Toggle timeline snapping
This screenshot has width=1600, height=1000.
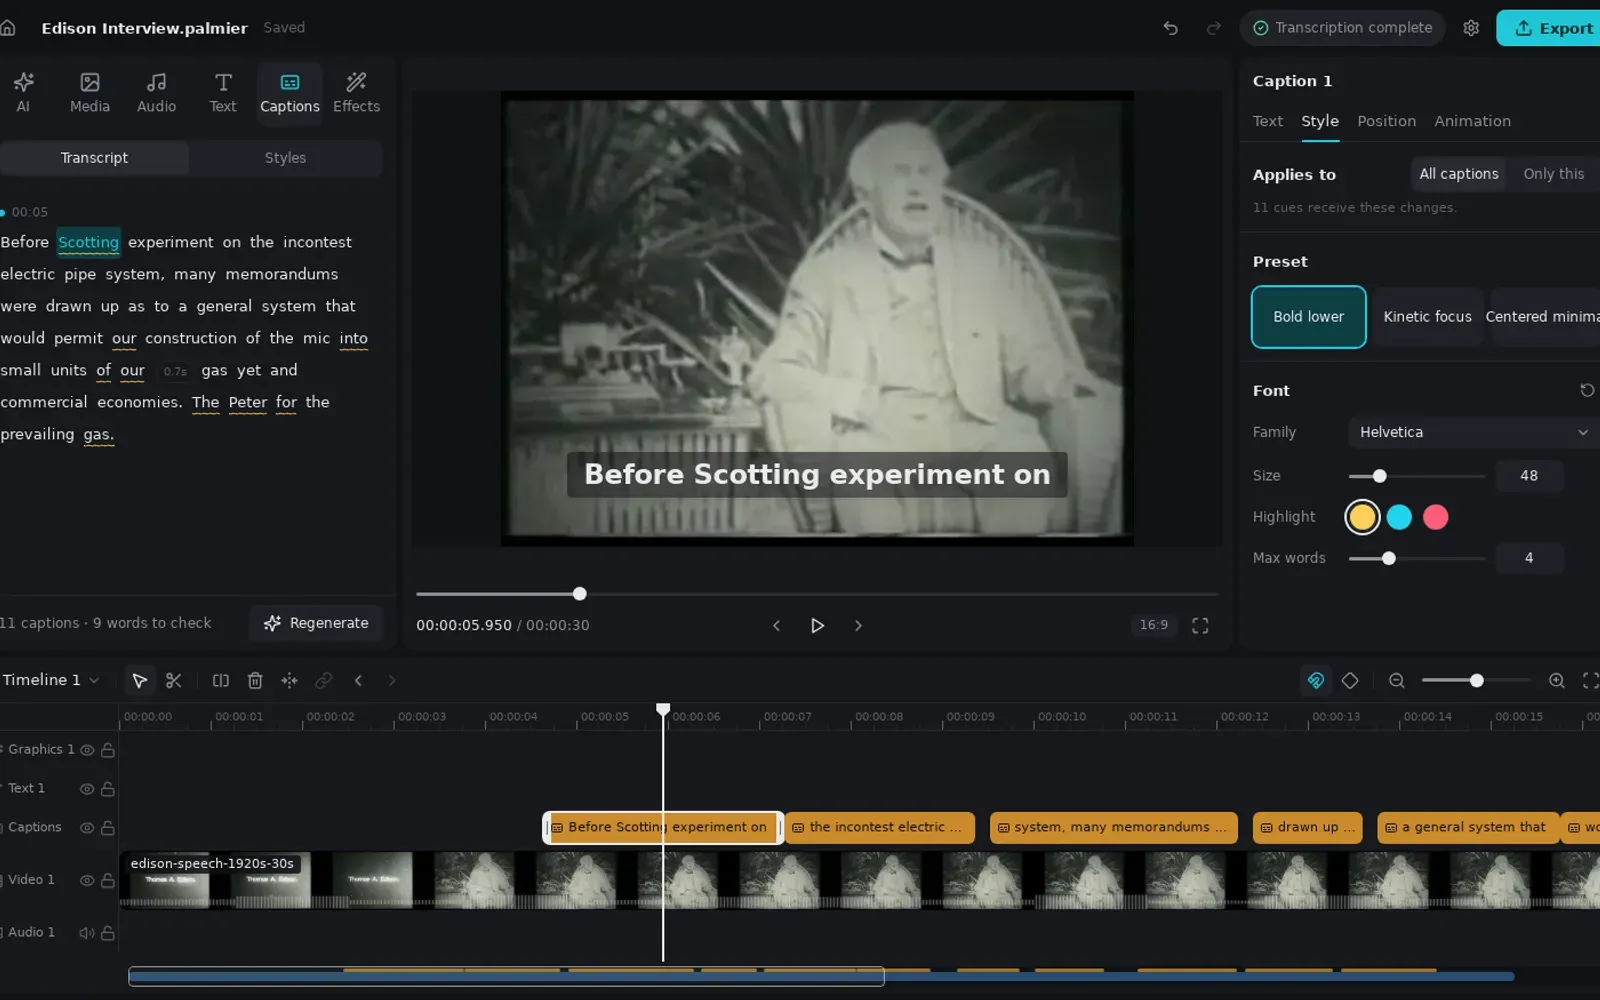[1316, 681]
